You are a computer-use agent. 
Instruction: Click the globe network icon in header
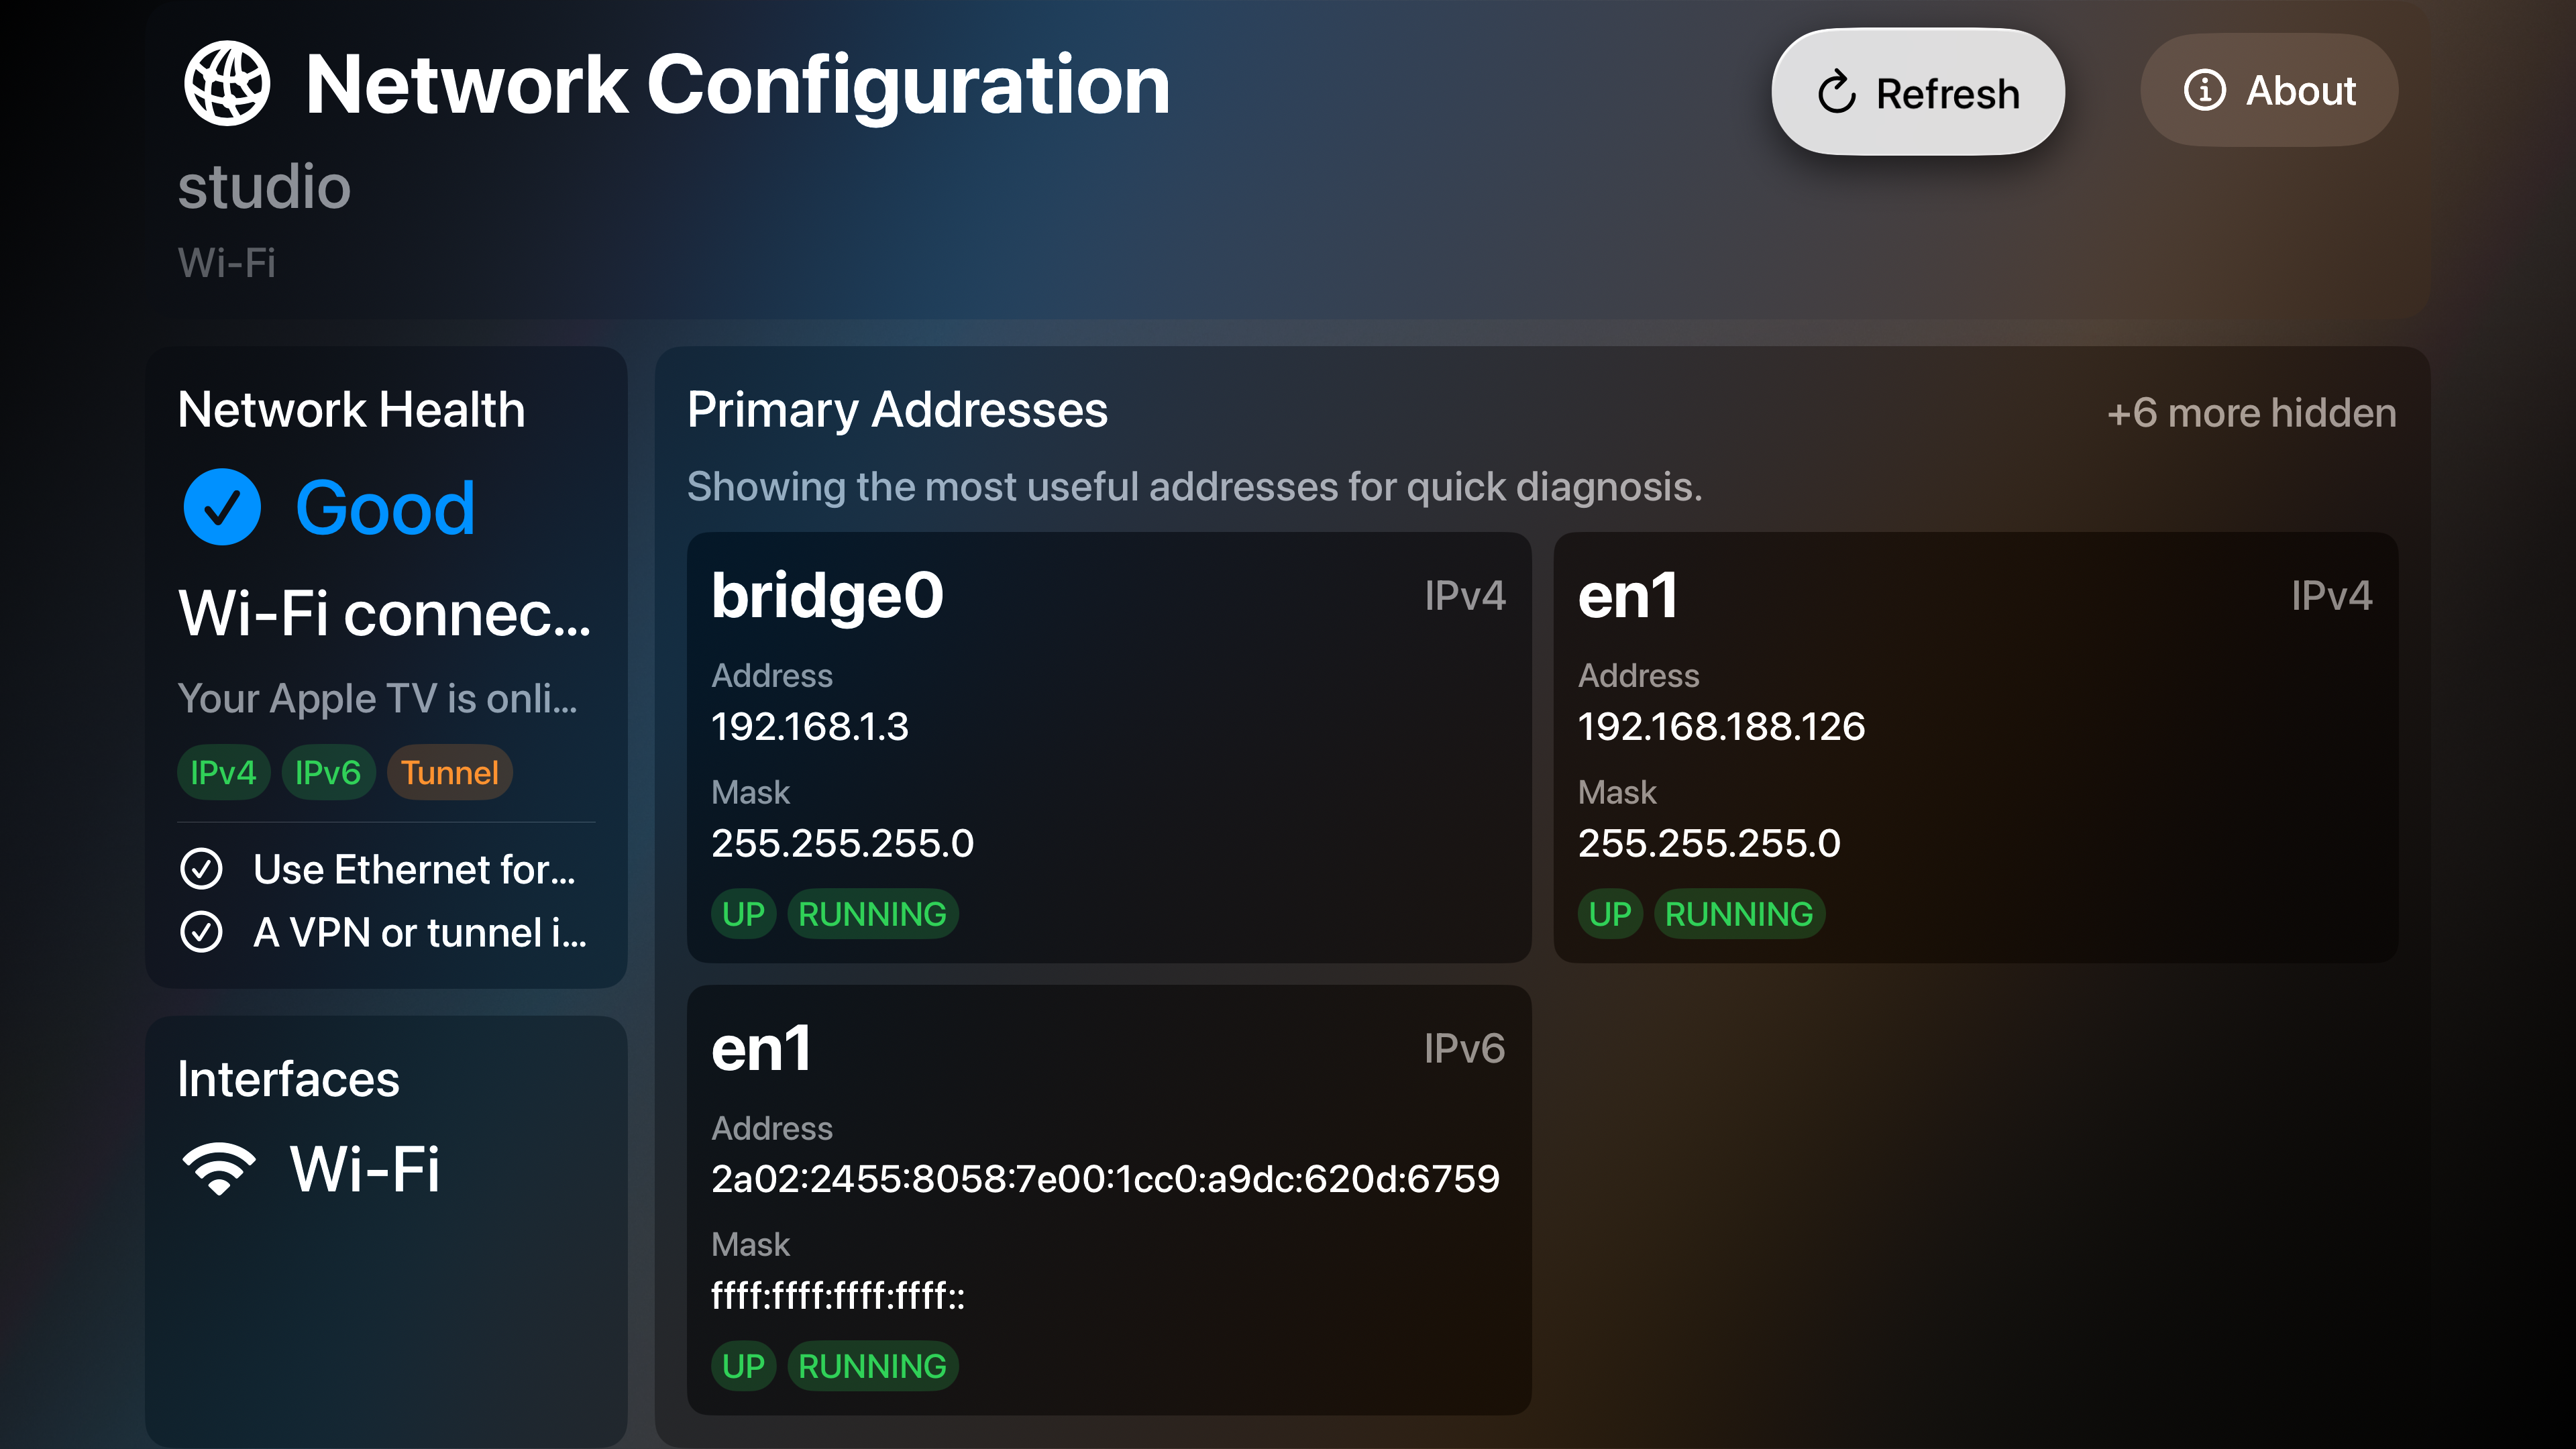(x=227, y=84)
